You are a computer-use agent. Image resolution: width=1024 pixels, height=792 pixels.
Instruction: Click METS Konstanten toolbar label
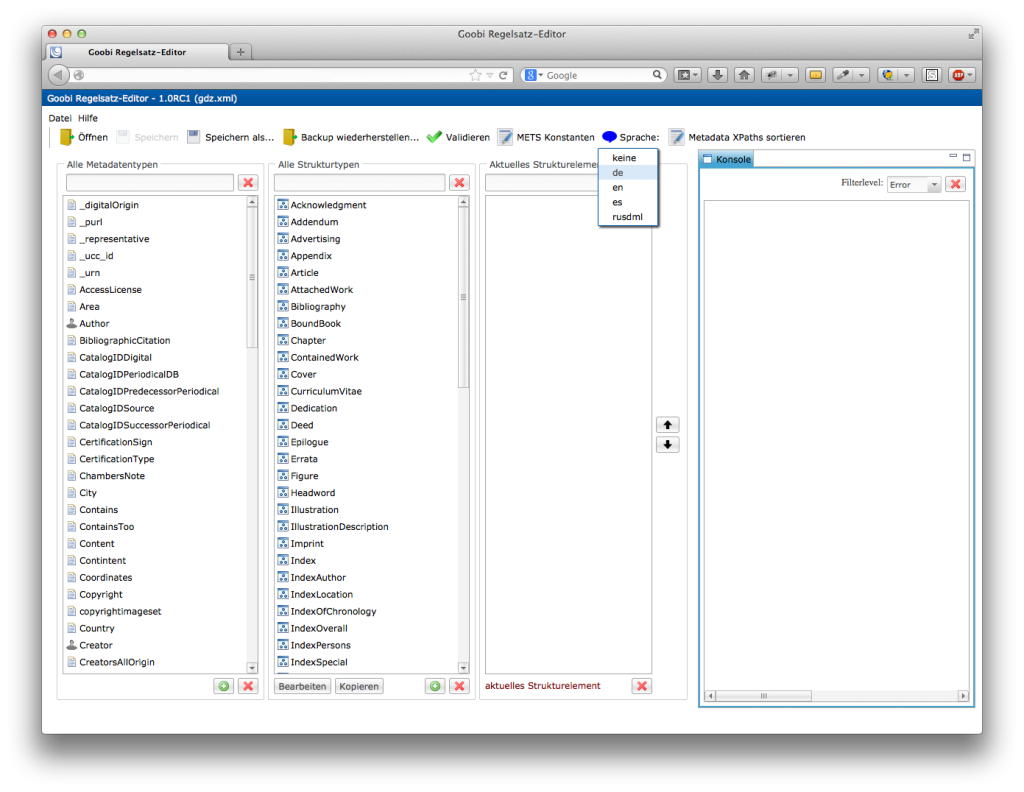tap(556, 137)
